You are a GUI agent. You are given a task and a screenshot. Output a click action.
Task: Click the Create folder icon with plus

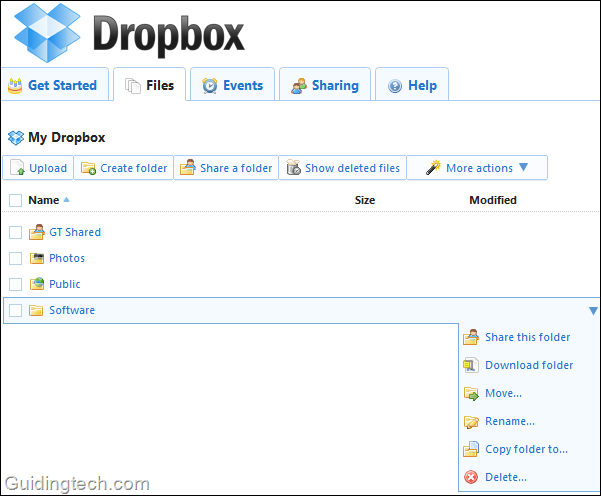click(88, 168)
